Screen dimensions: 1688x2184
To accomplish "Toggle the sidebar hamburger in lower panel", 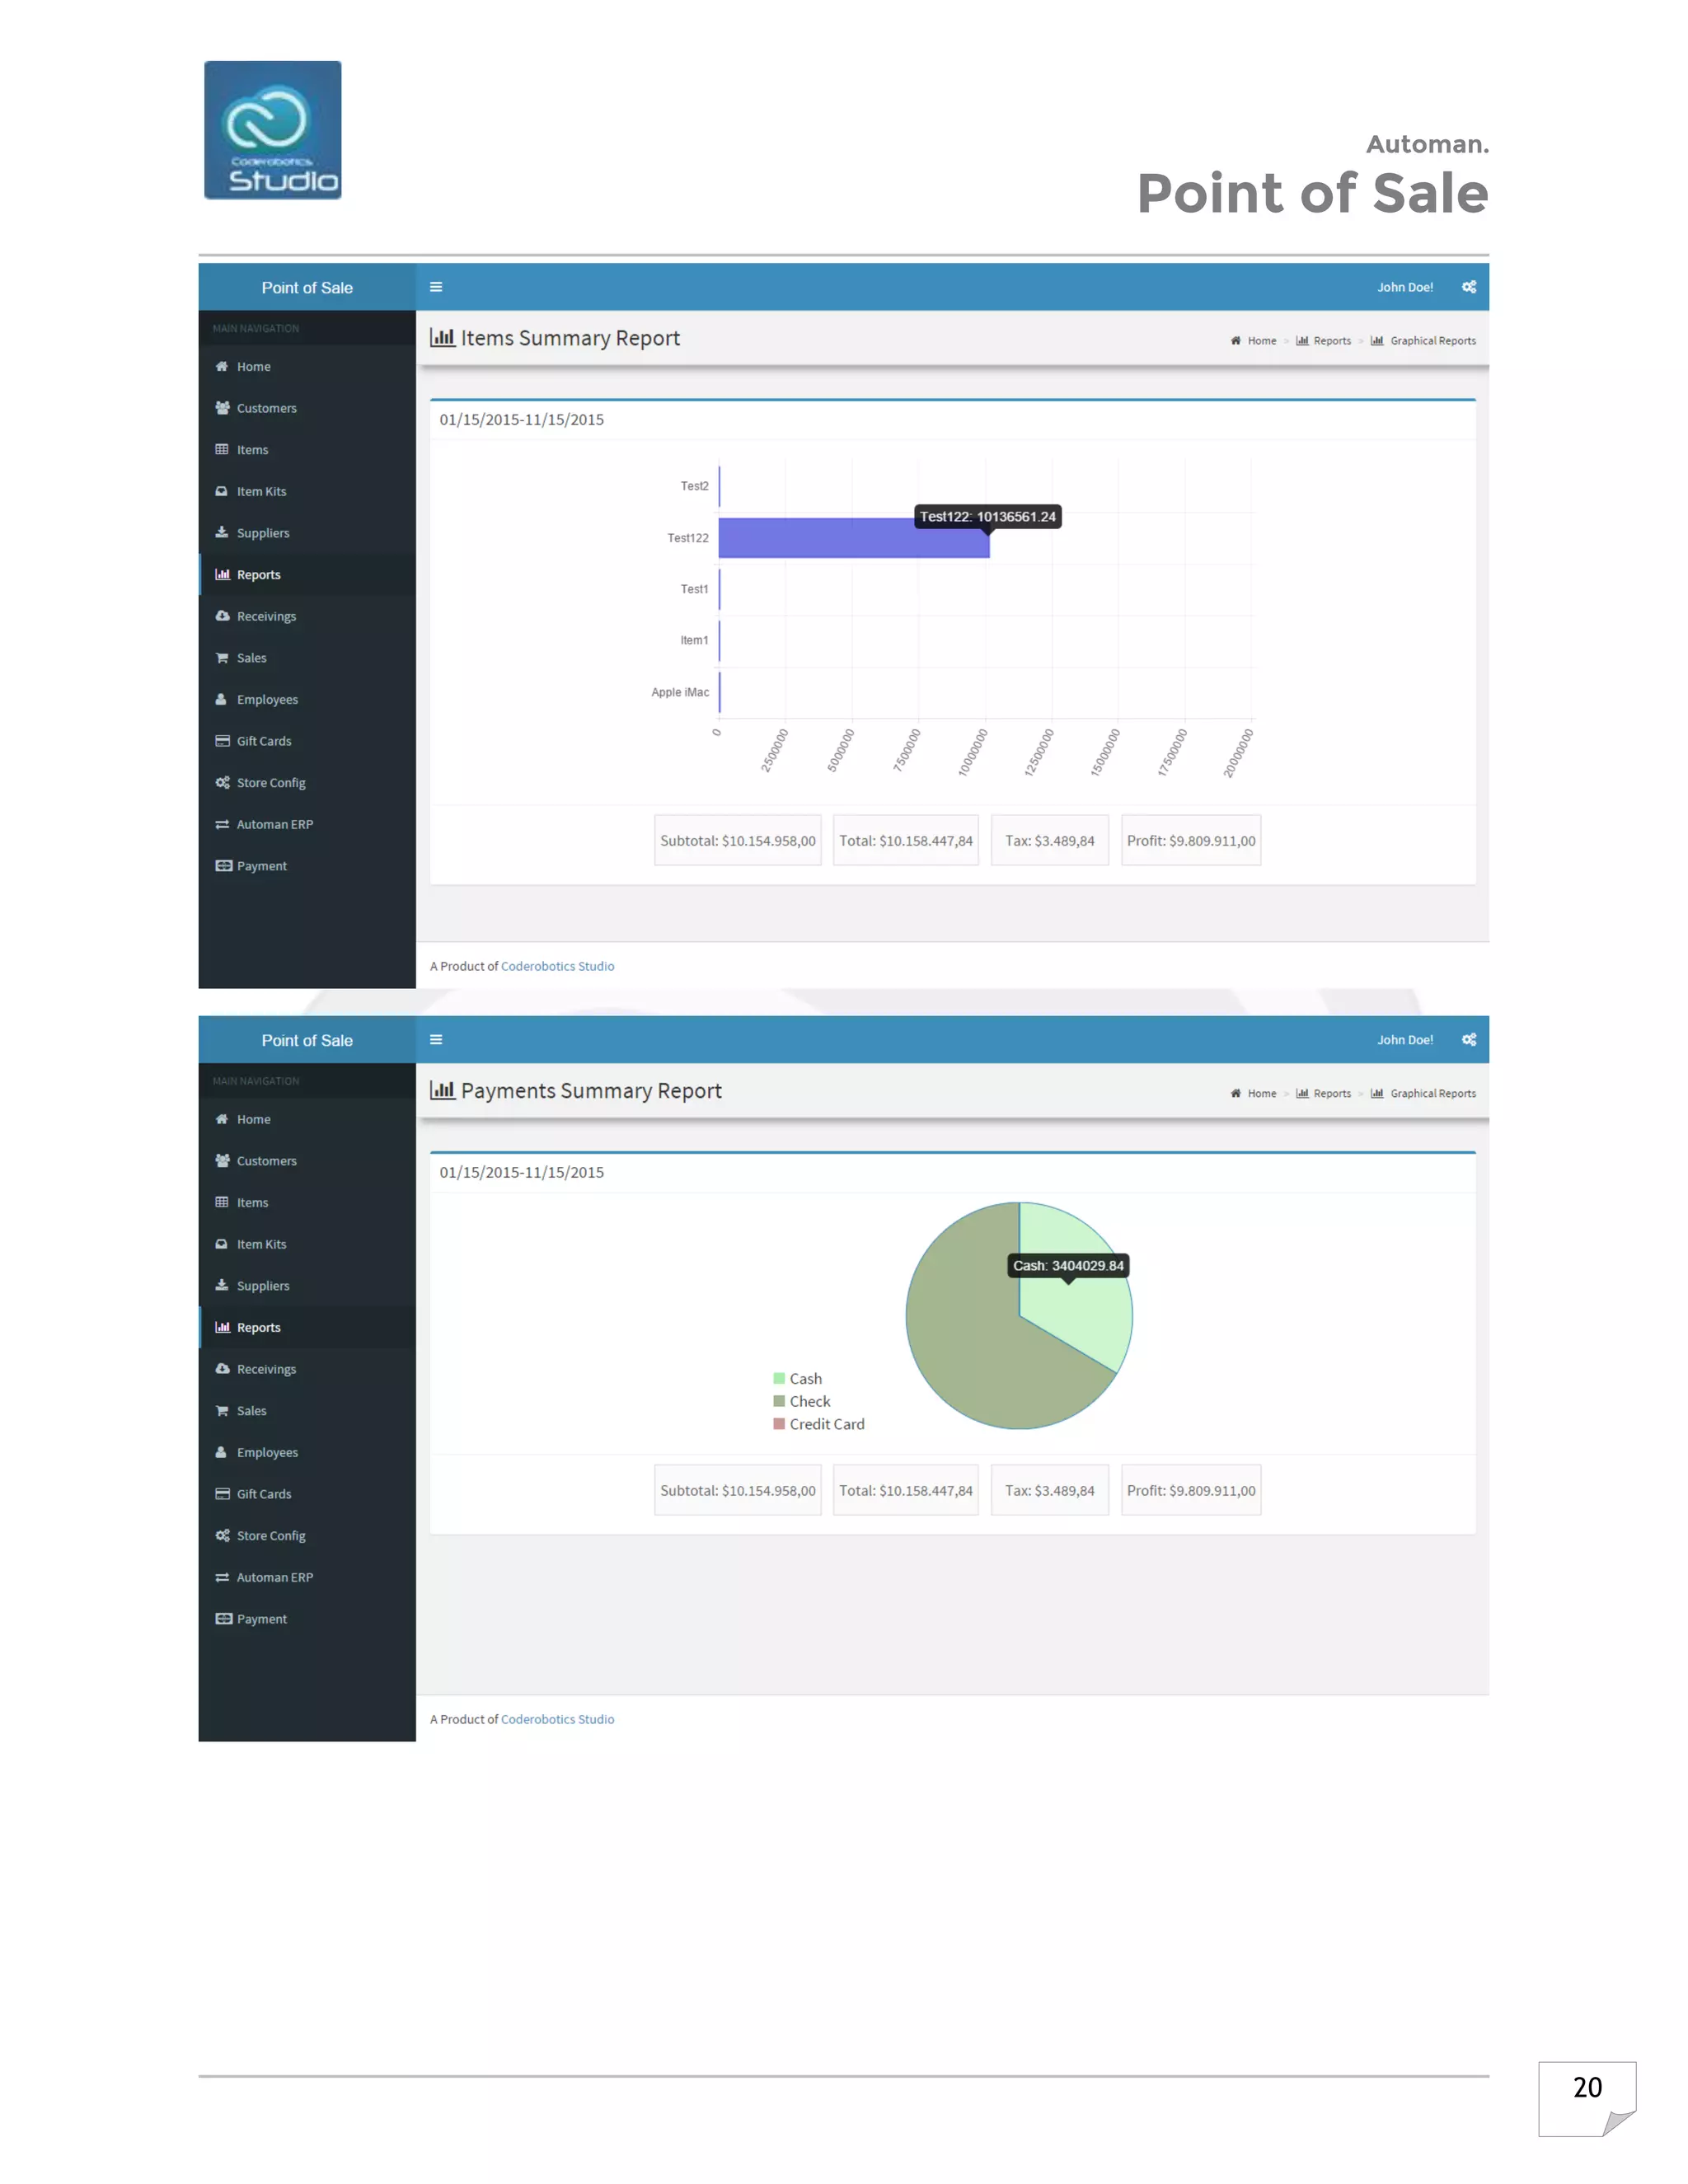I will coord(436,1040).
